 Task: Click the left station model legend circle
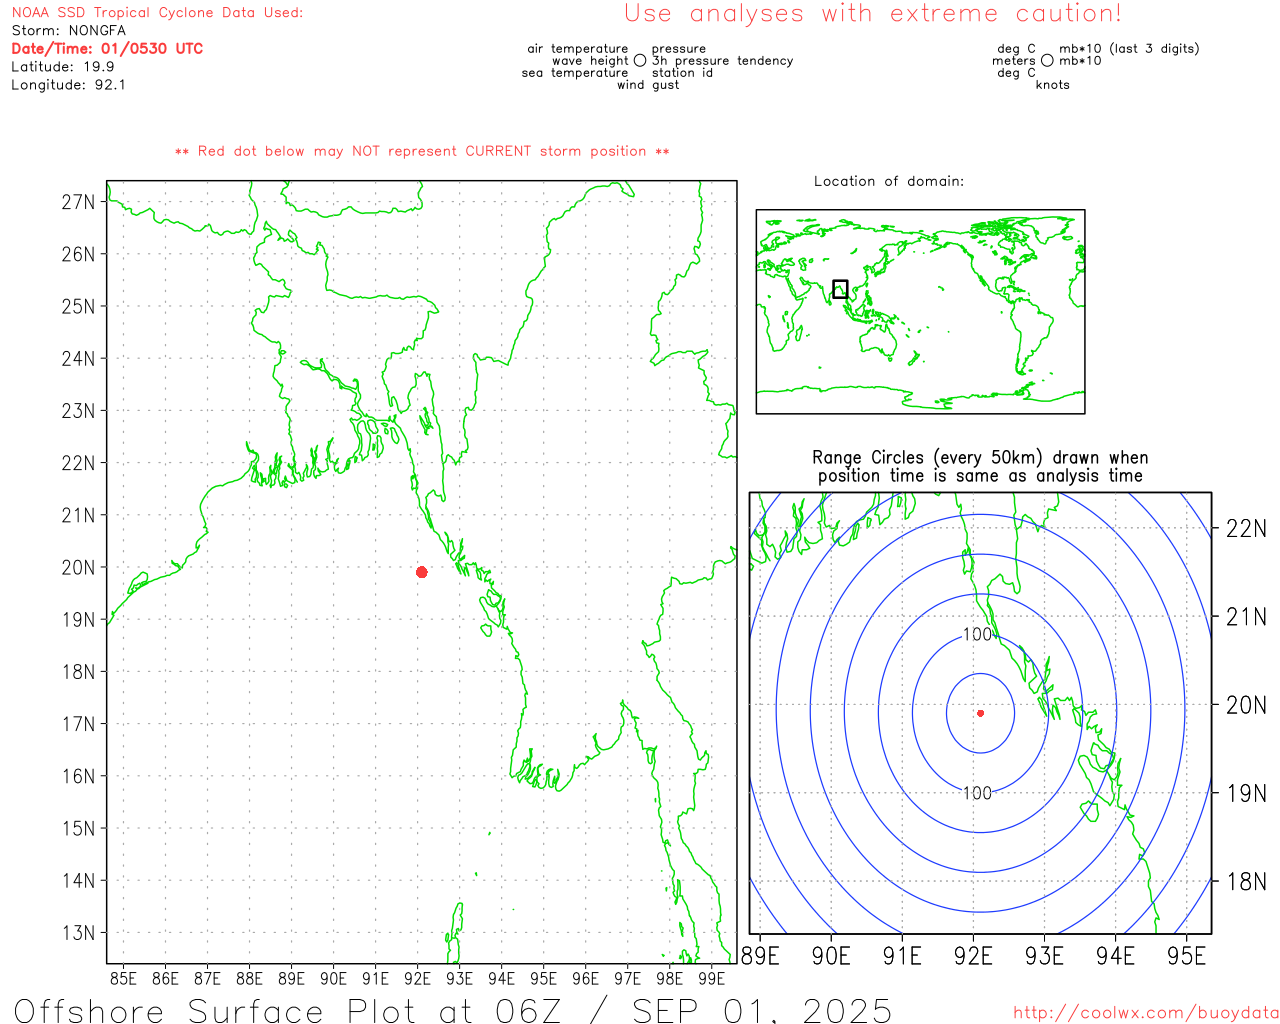click(x=640, y=61)
